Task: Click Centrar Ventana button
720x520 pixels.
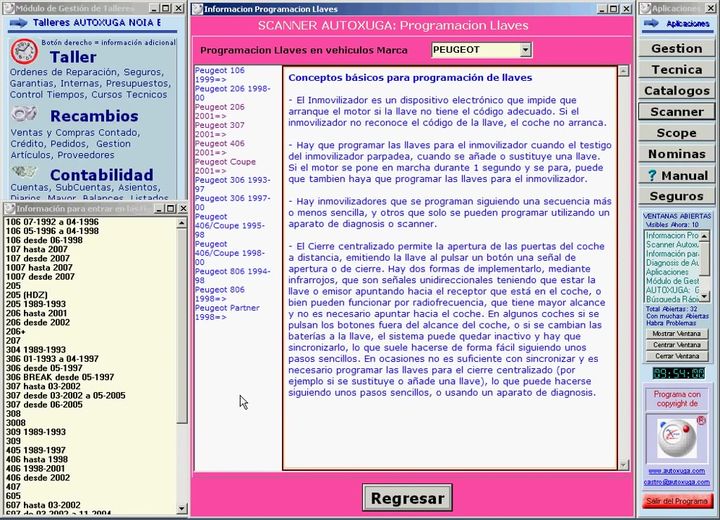Action: click(x=676, y=345)
